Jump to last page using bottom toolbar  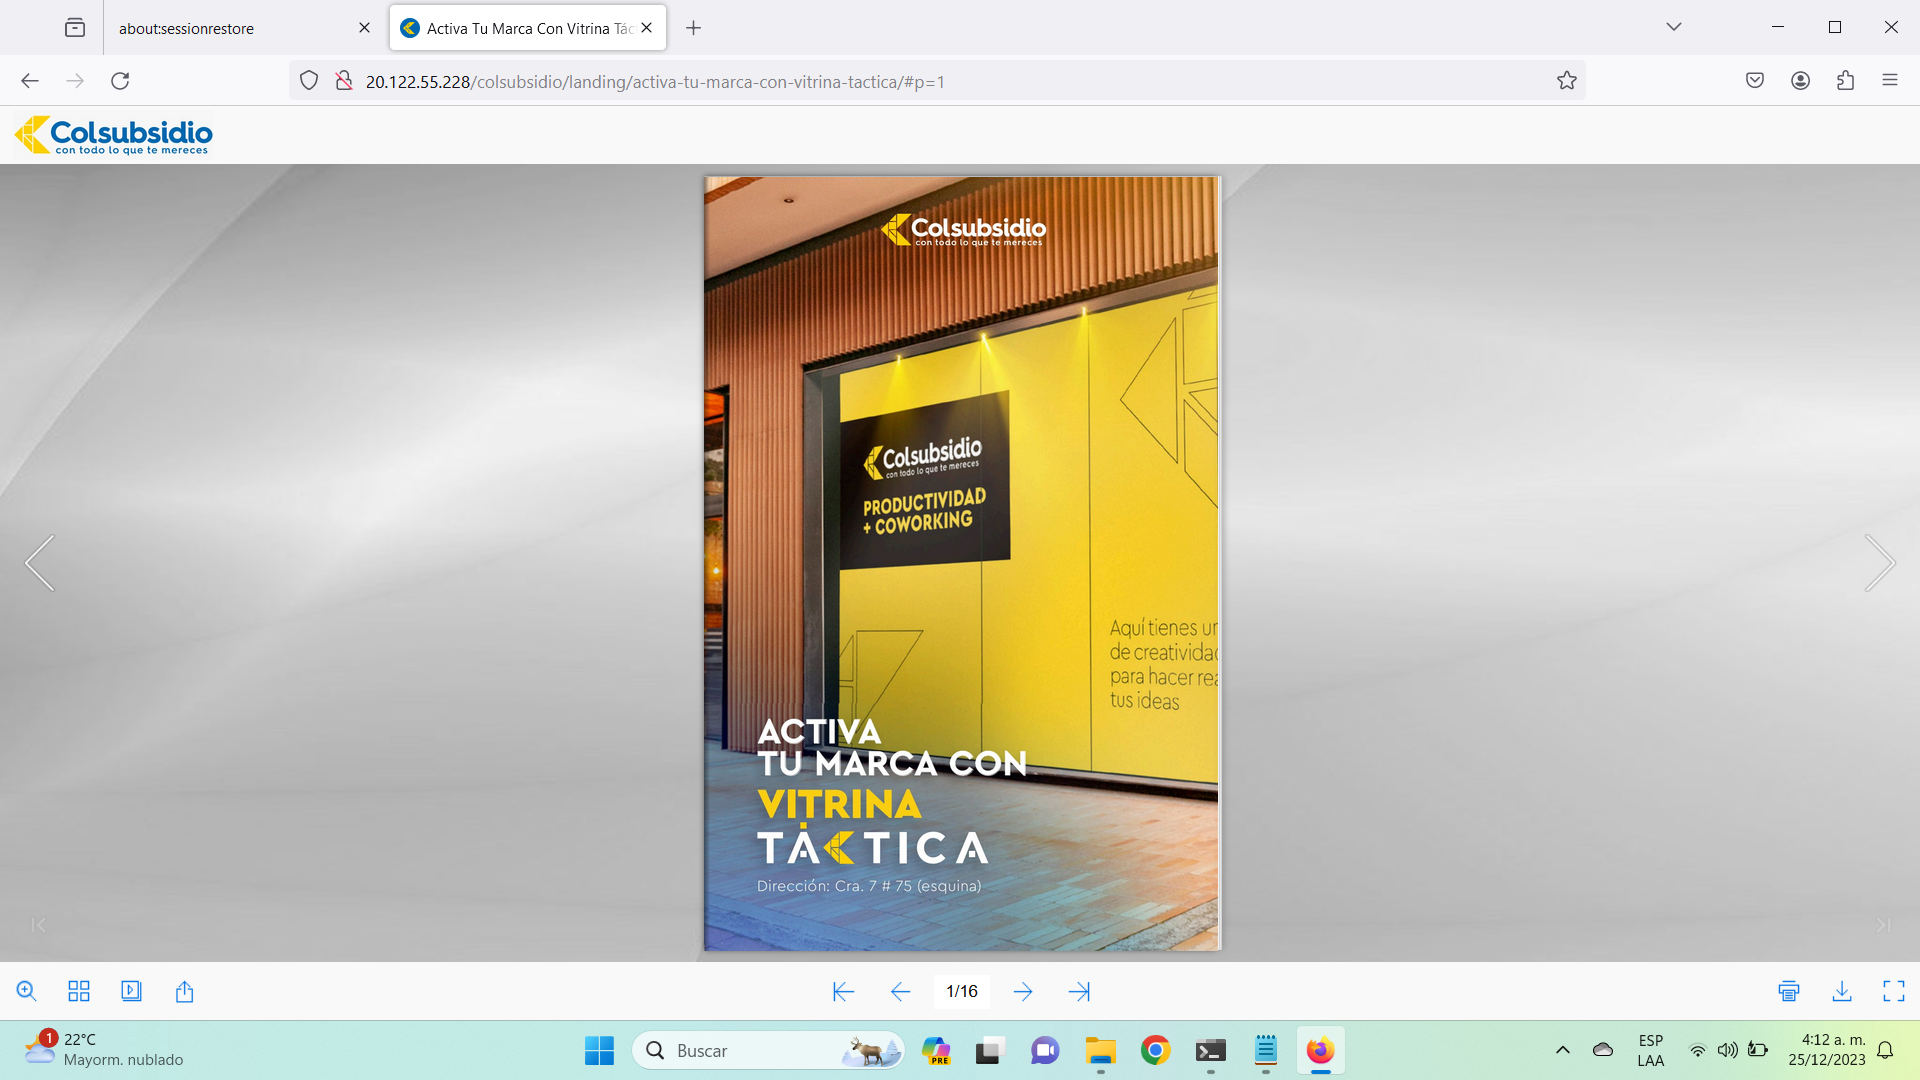point(1079,991)
